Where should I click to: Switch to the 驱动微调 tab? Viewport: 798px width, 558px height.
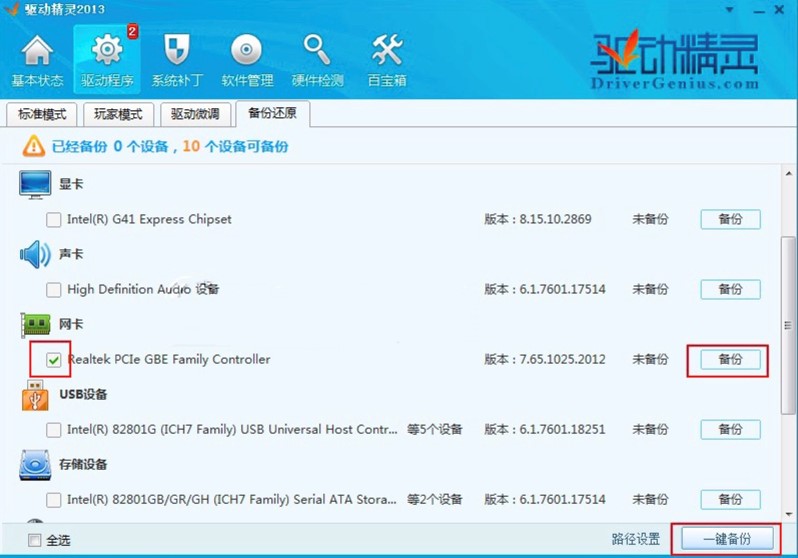[195, 114]
